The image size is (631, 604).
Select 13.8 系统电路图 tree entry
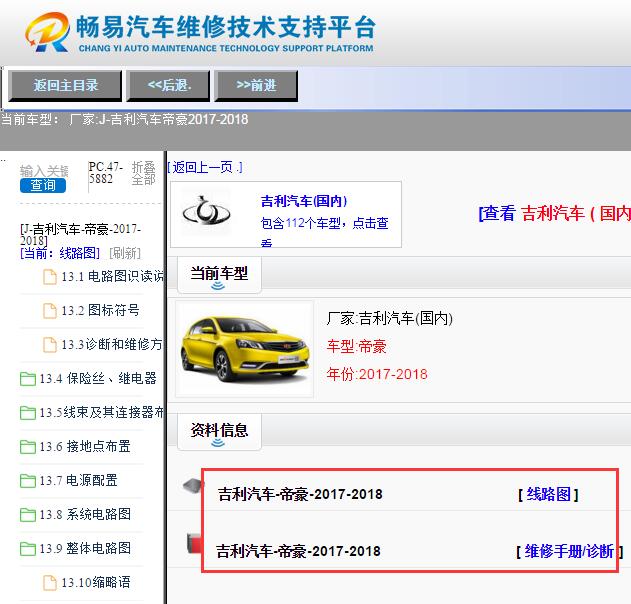(x=85, y=514)
